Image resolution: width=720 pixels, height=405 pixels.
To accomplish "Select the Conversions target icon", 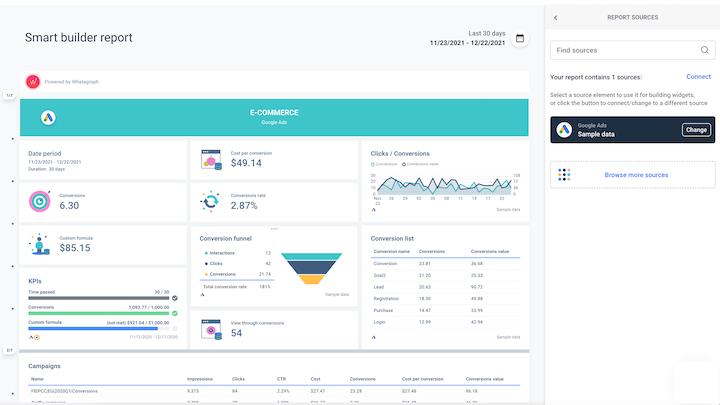I will click(40, 201).
